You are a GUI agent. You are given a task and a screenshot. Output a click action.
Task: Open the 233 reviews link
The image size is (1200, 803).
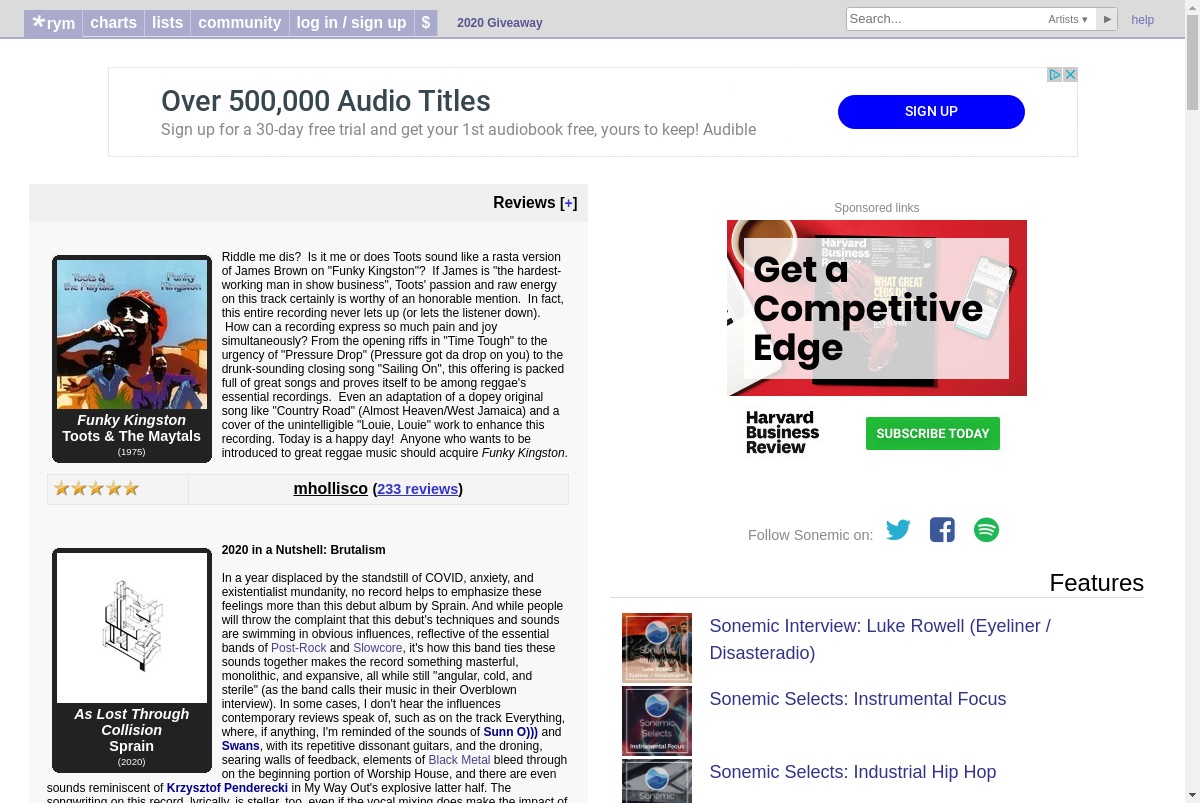(x=418, y=489)
